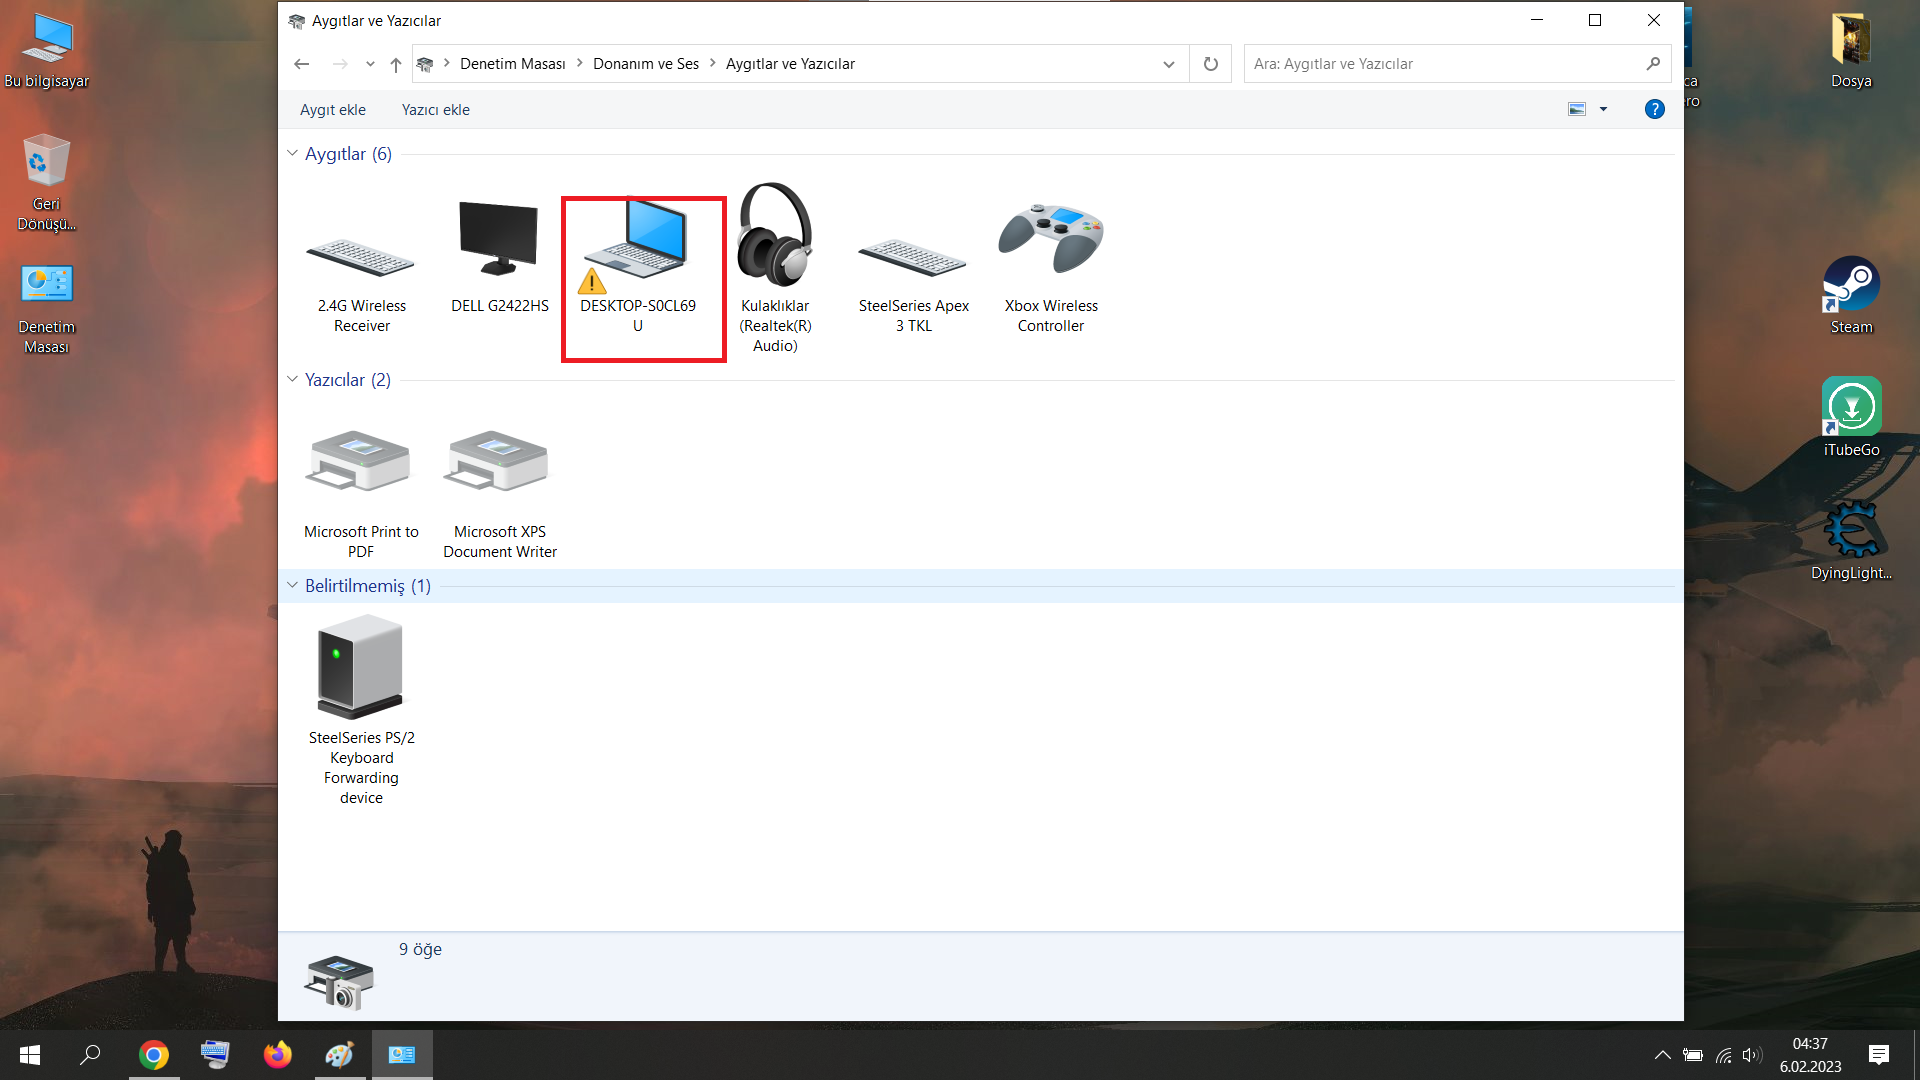Image resolution: width=1920 pixels, height=1080 pixels.
Task: Collapse the Aygıtlar (6) group
Action: (x=292, y=153)
